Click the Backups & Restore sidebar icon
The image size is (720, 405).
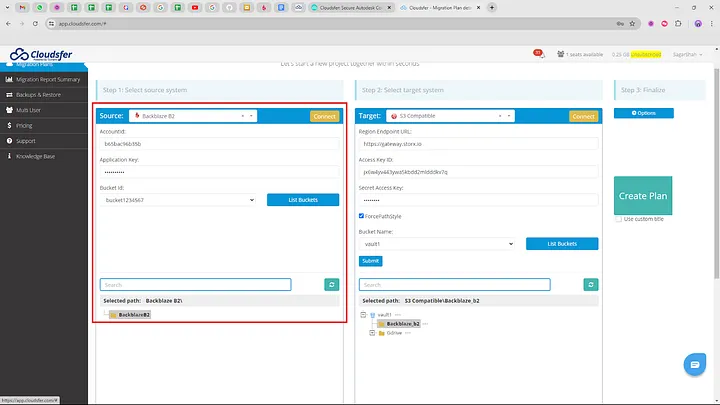tap(9, 95)
